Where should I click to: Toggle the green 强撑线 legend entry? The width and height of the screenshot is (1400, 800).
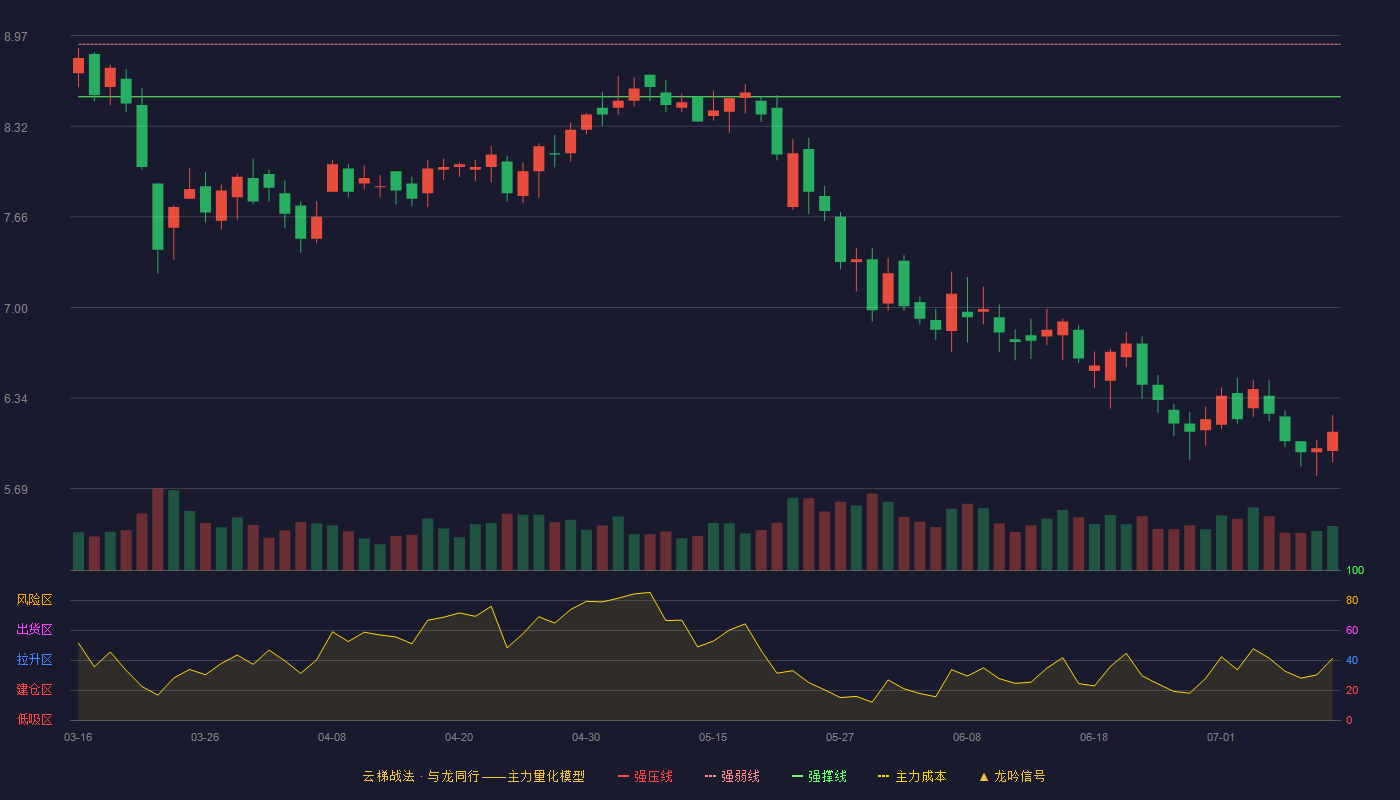pyautogui.click(x=819, y=776)
